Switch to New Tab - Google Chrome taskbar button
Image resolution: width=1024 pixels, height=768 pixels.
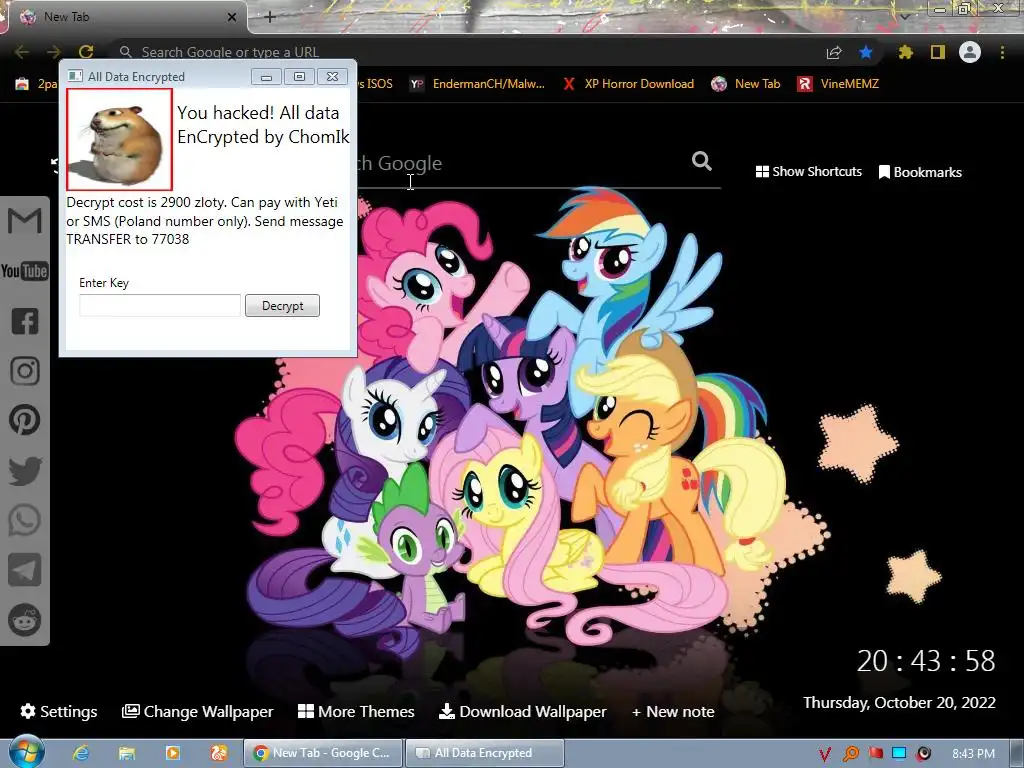click(323, 753)
